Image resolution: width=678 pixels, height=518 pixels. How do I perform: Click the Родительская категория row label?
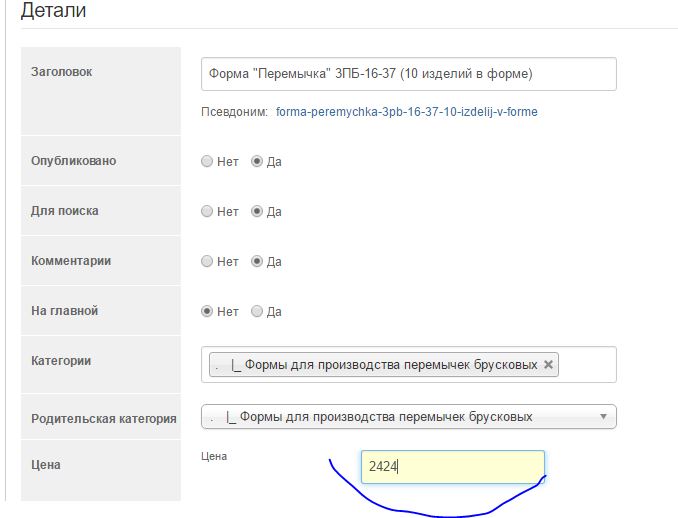click(x=104, y=419)
